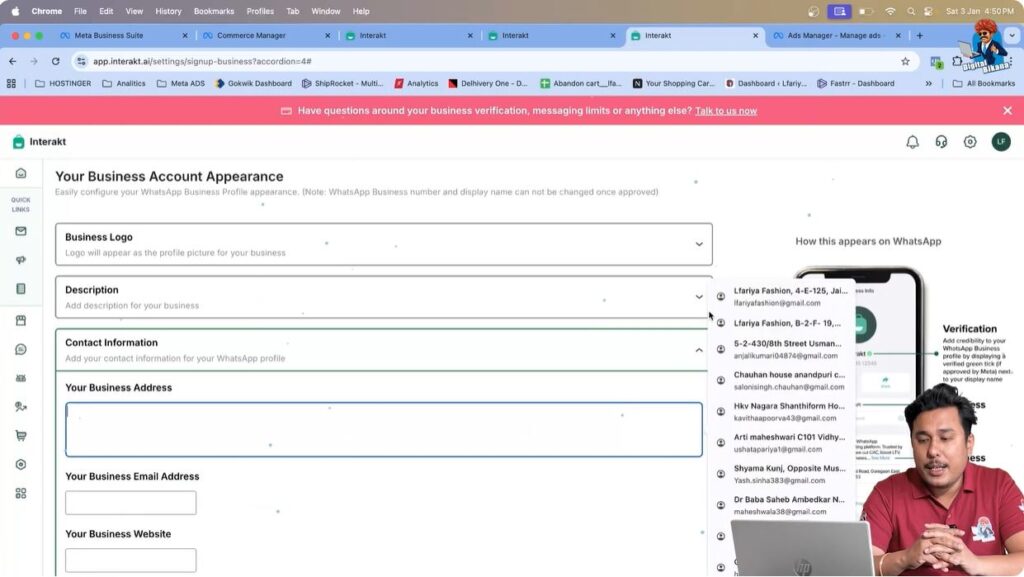Click Talk to us now link

tap(726, 111)
